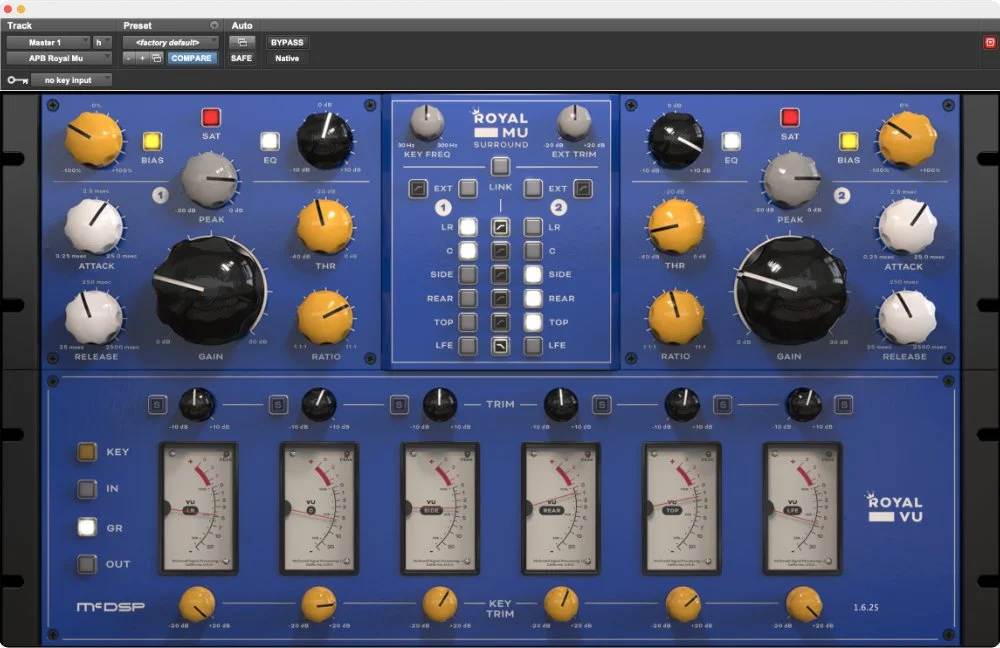Solo the LR channel meter
Screen dimensions: 1000x648
[157, 404]
